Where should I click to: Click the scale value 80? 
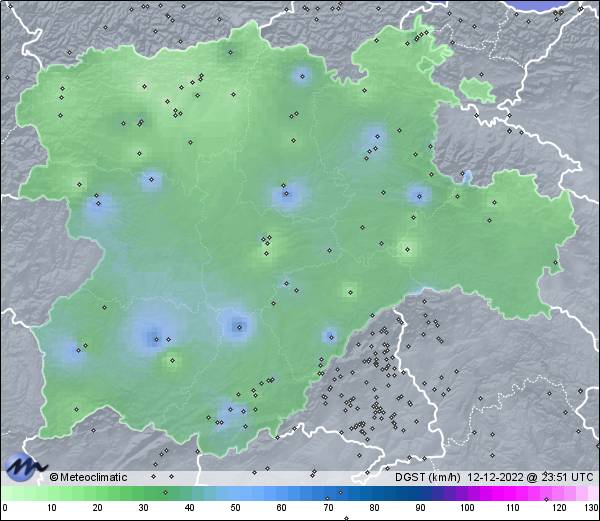pos(374,508)
